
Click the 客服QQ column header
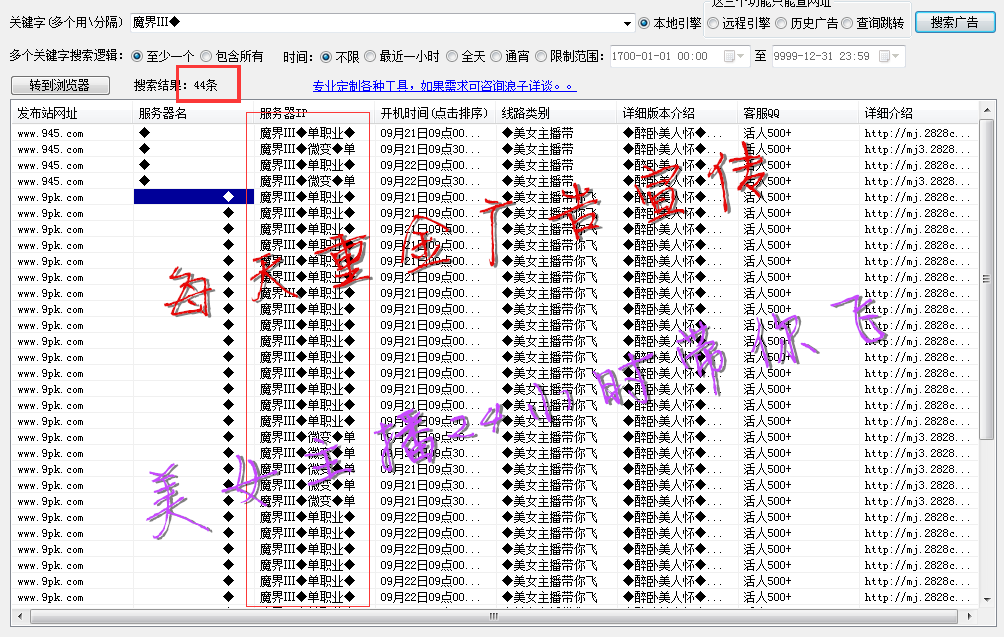pos(798,113)
